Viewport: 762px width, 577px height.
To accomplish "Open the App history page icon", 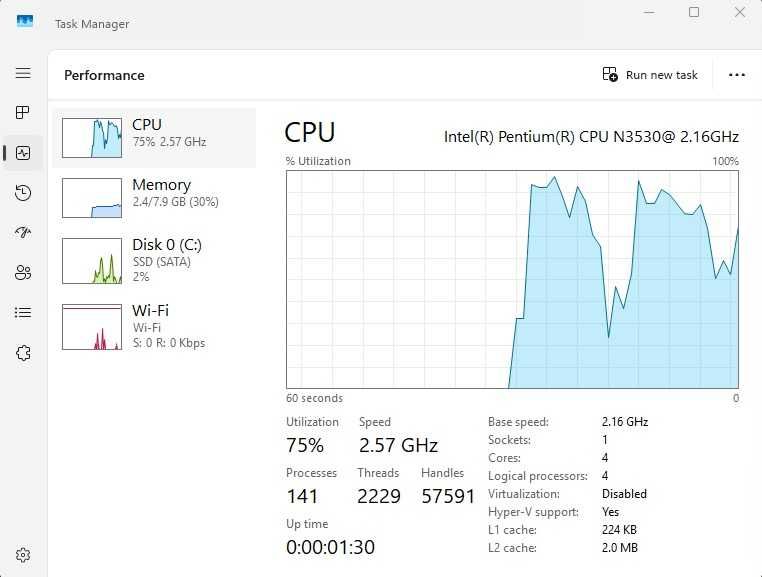I will tap(23, 193).
